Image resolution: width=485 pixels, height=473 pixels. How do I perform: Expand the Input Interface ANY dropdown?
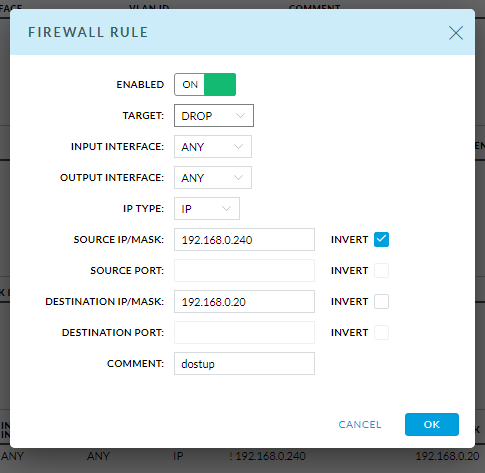(213, 146)
